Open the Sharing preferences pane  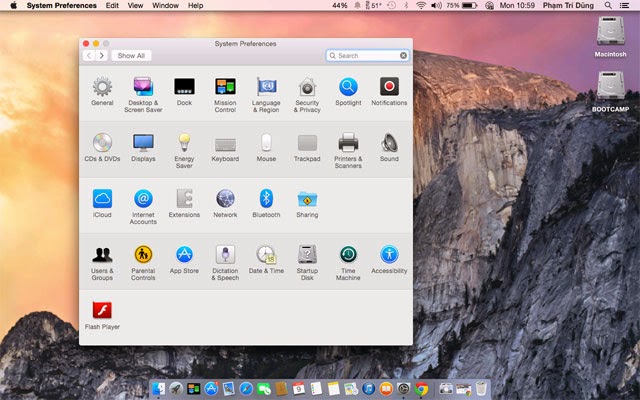coord(307,203)
